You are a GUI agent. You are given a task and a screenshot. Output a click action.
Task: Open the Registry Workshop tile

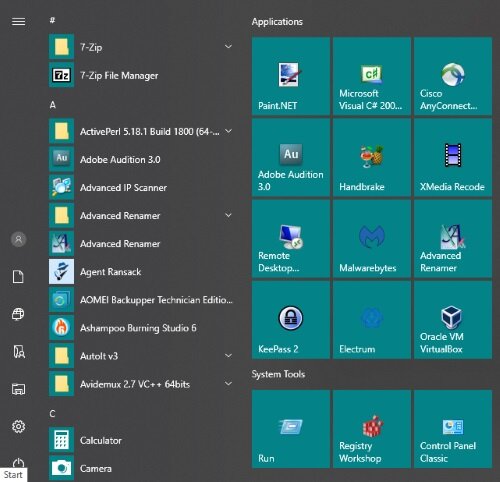tap(372, 429)
